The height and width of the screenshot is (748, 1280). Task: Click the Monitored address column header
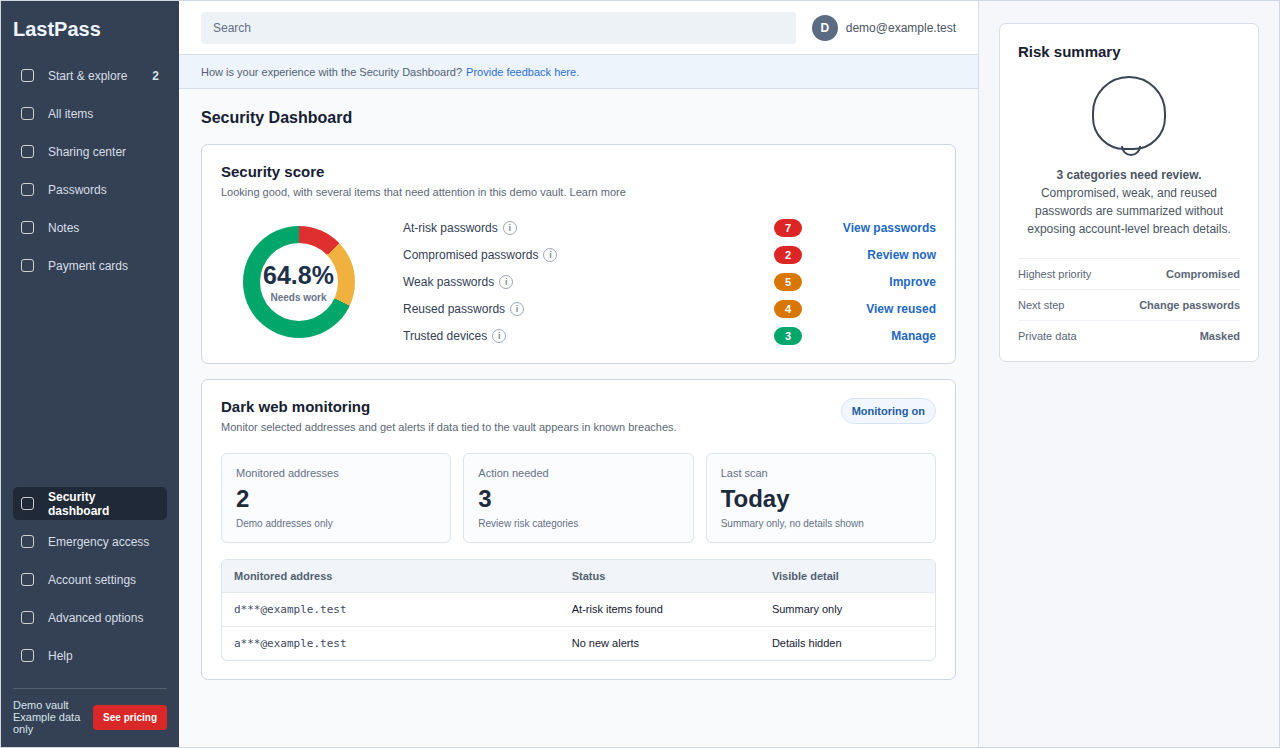(x=283, y=576)
